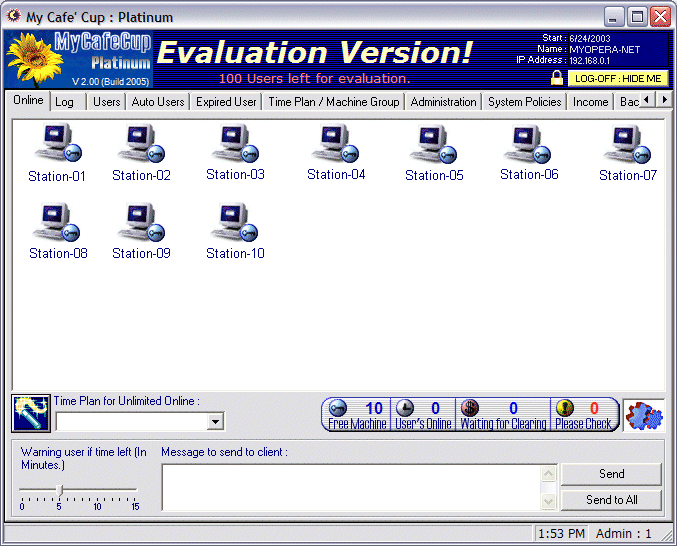Click the MYOPERA-NET name text
The image size is (677, 546).
604,50
